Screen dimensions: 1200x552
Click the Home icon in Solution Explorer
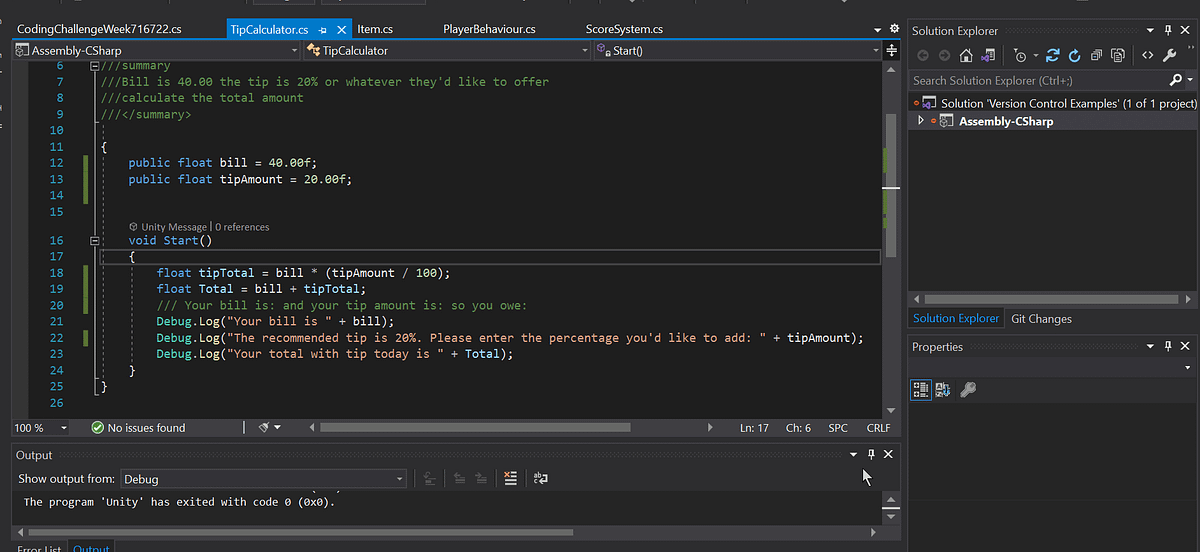pos(966,56)
